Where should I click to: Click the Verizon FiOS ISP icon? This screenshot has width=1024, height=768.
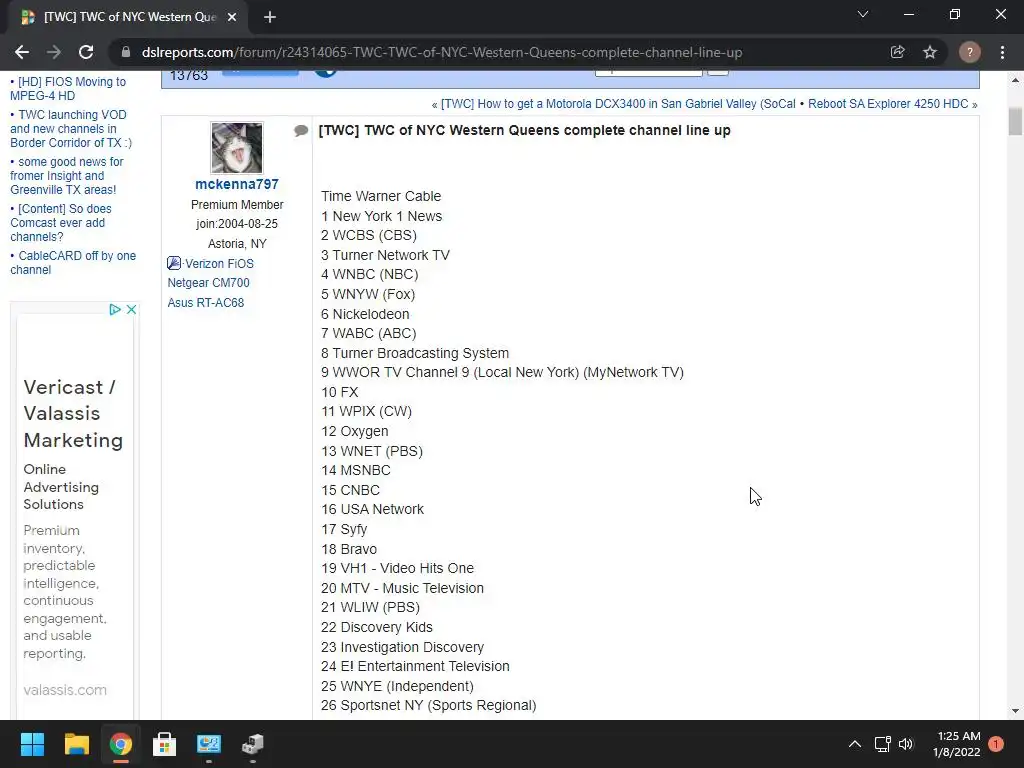pyautogui.click(x=174, y=263)
